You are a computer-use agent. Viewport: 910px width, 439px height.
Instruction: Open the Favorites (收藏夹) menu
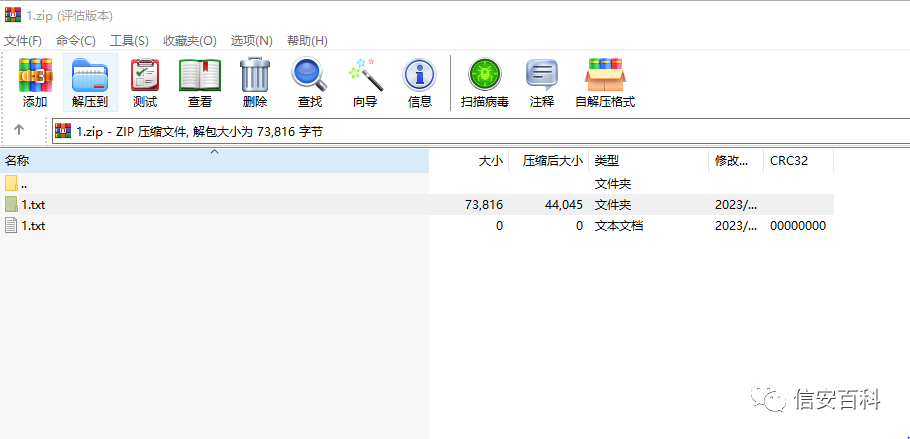190,41
